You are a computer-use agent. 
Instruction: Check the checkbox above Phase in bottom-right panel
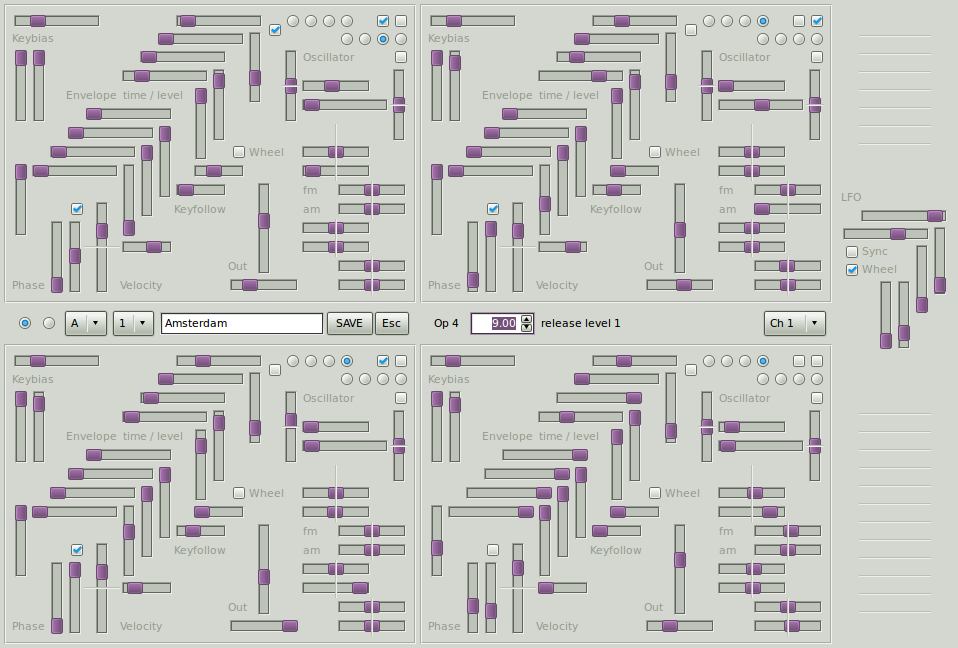[493, 549]
